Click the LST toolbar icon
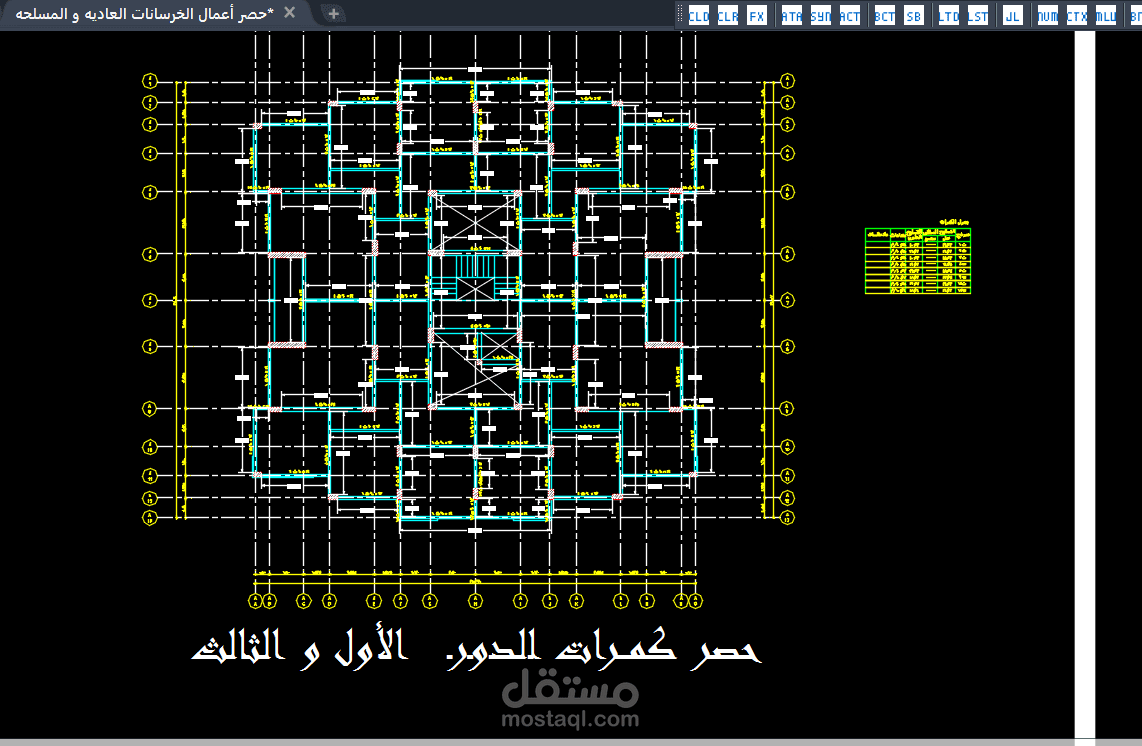The width and height of the screenshot is (1142, 746). (x=978, y=15)
